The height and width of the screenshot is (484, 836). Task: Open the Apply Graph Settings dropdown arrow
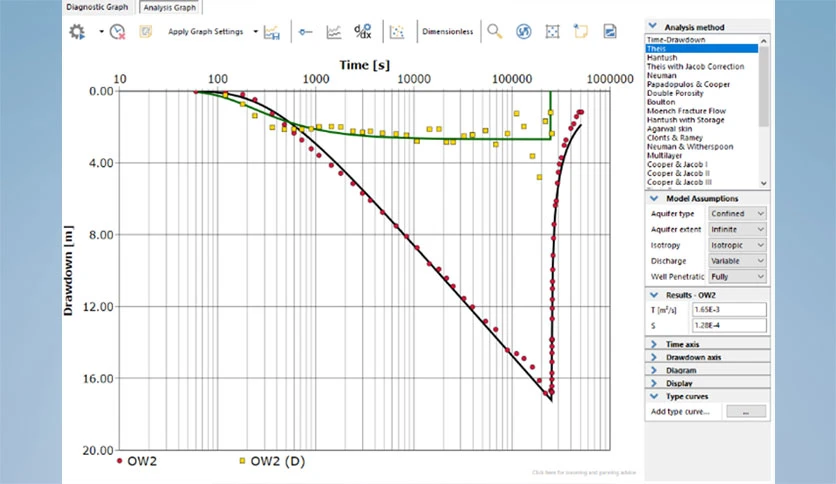tap(255, 32)
